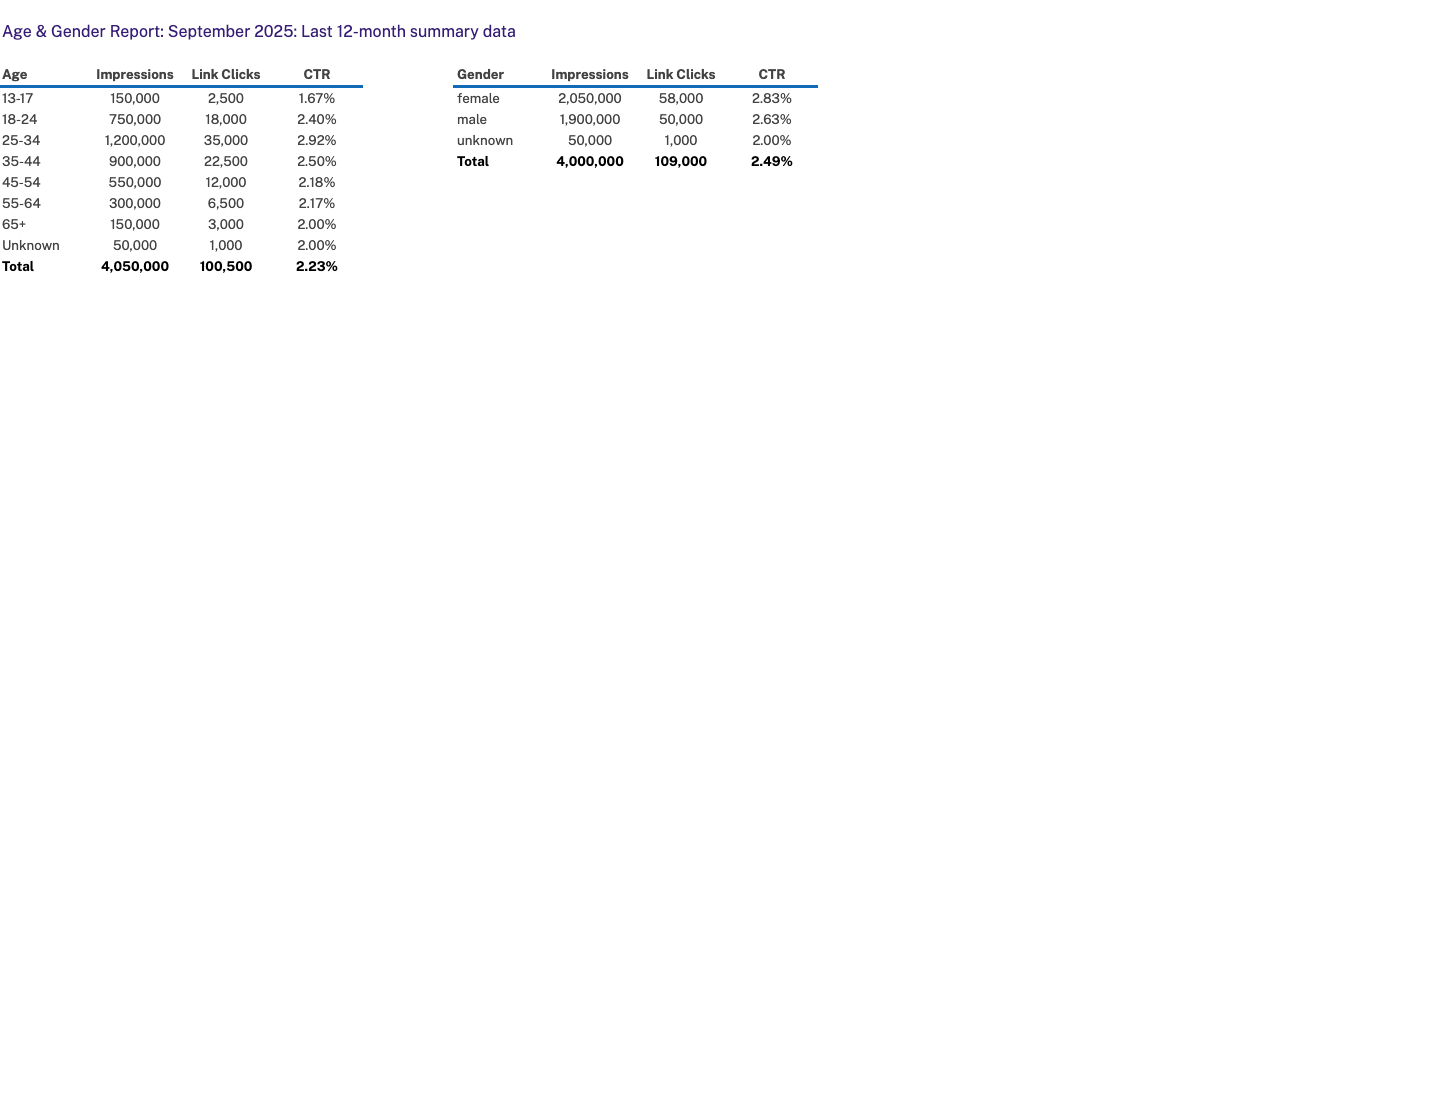
Task: Select the 100,500 total link clicks cell
Action: [226, 267]
